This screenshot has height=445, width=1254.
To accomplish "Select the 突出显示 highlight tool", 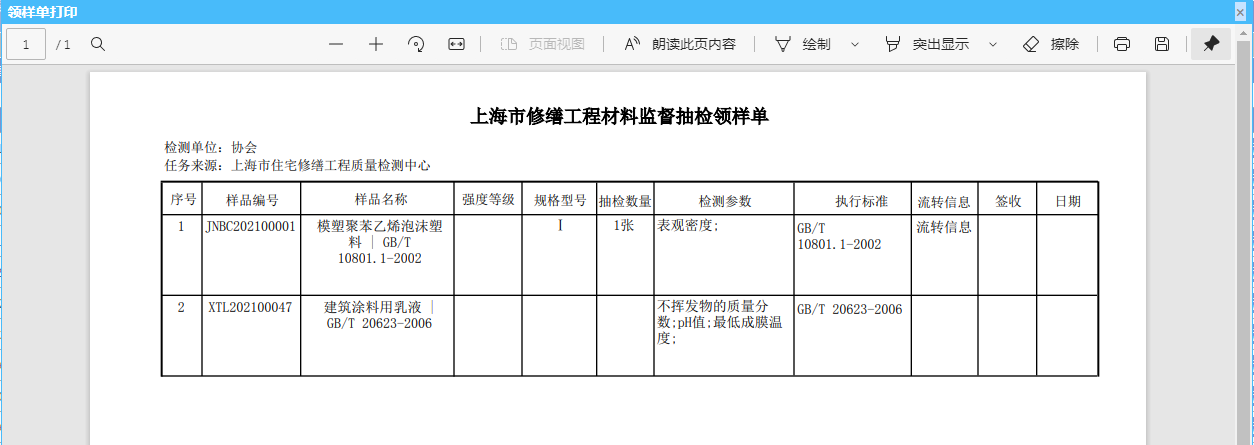I will point(927,44).
